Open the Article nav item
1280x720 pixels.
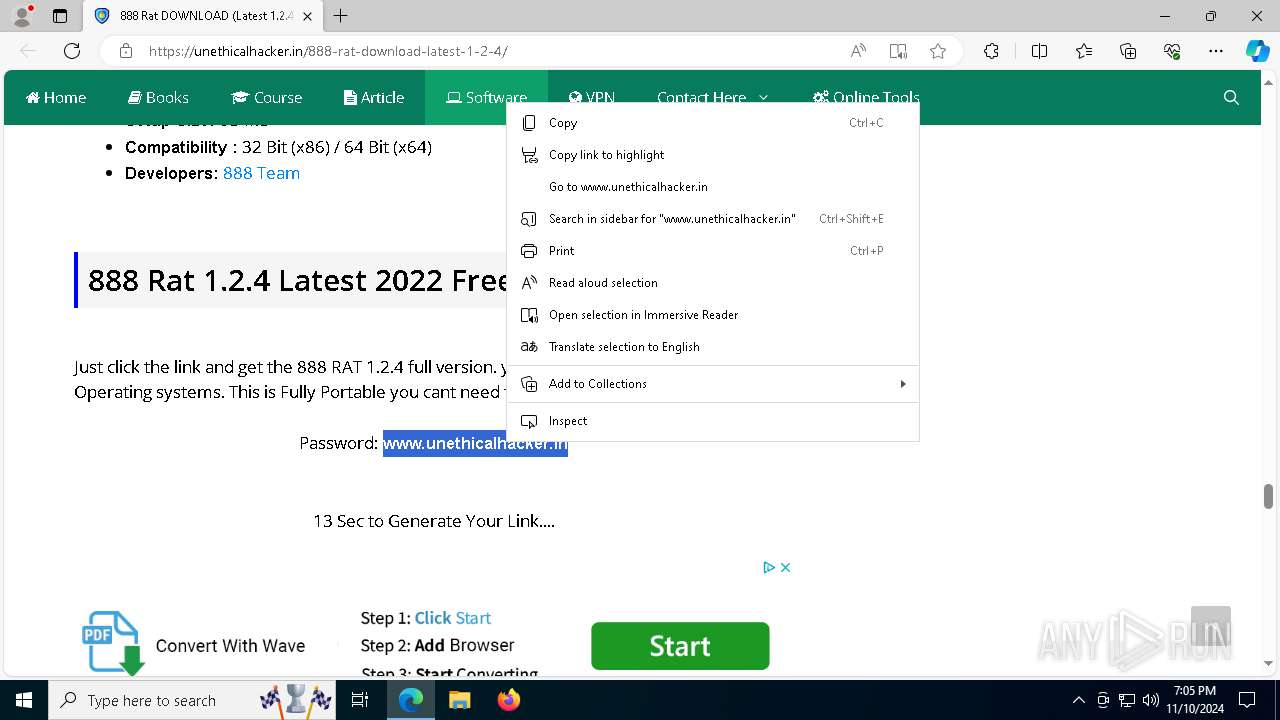point(374,97)
